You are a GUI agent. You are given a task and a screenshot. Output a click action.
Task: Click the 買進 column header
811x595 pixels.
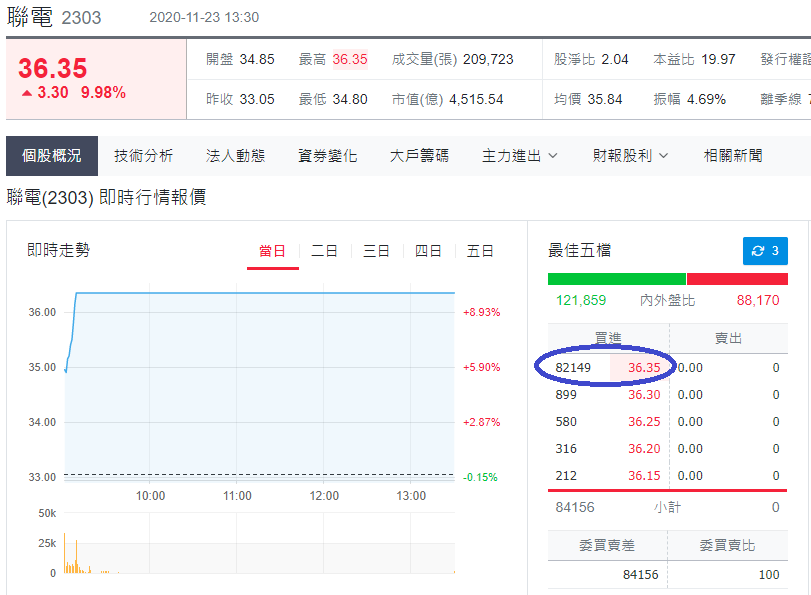608,338
